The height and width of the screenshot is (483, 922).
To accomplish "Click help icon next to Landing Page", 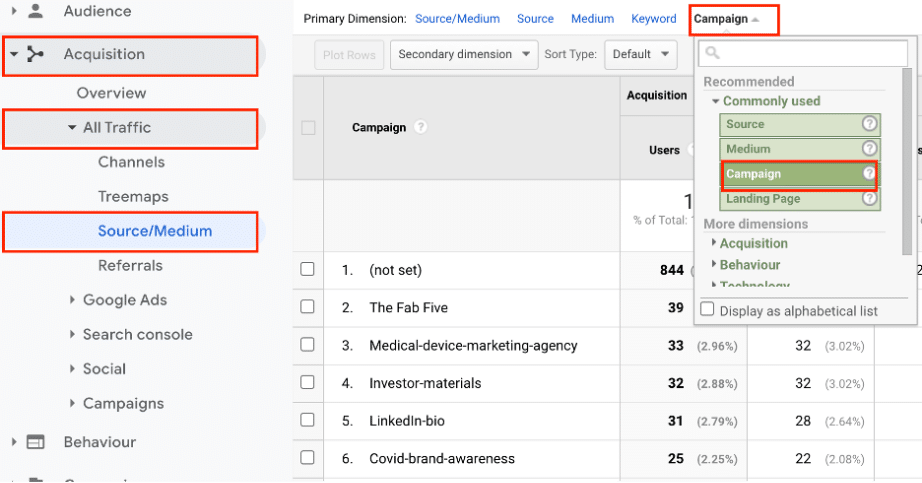I will pos(870,199).
